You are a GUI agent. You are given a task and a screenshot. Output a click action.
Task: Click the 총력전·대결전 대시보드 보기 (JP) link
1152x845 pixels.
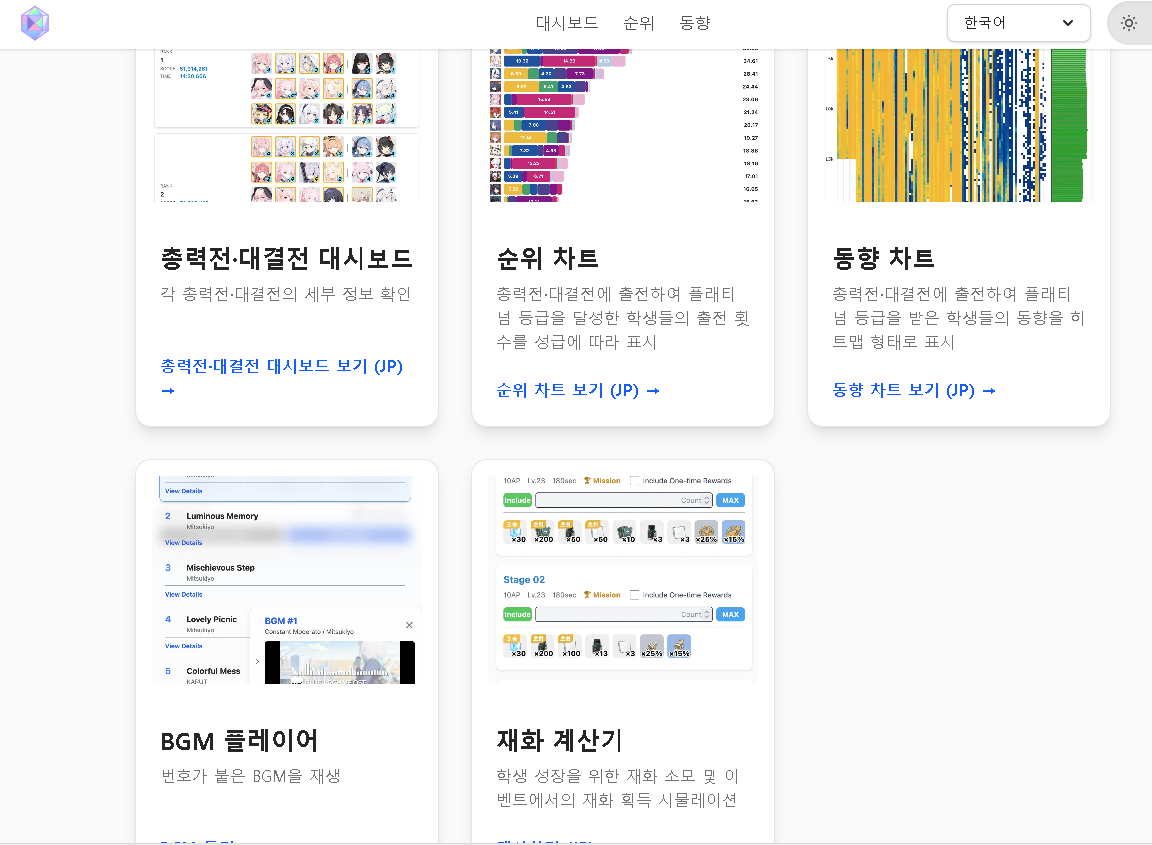click(x=281, y=366)
